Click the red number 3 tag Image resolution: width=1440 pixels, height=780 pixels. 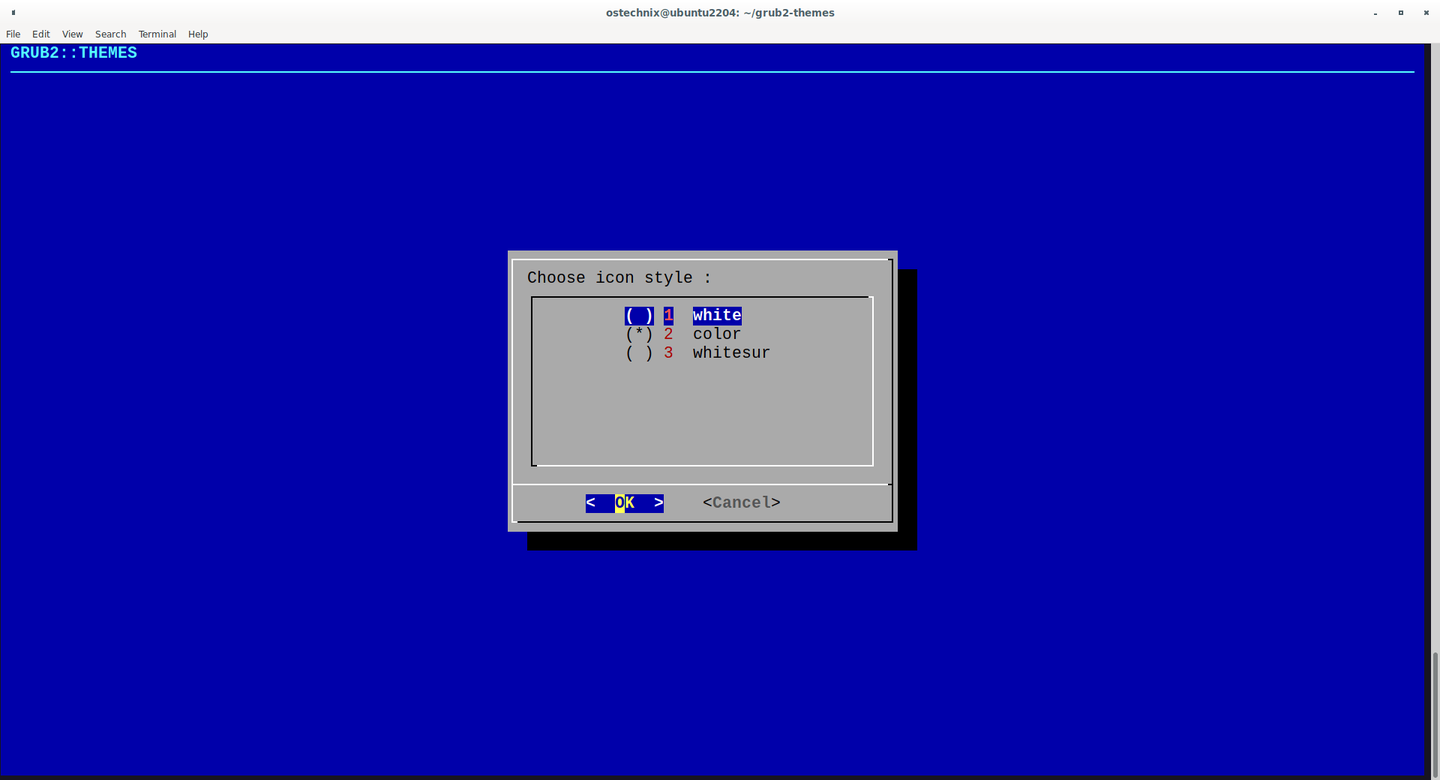pyautogui.click(x=669, y=353)
